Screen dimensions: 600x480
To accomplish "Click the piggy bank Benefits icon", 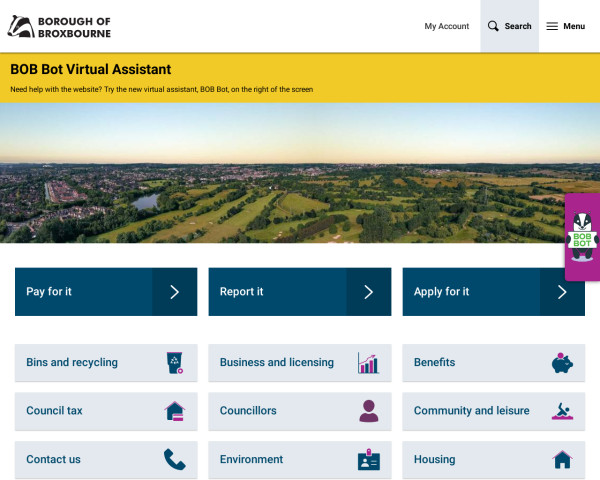I will tap(562, 363).
